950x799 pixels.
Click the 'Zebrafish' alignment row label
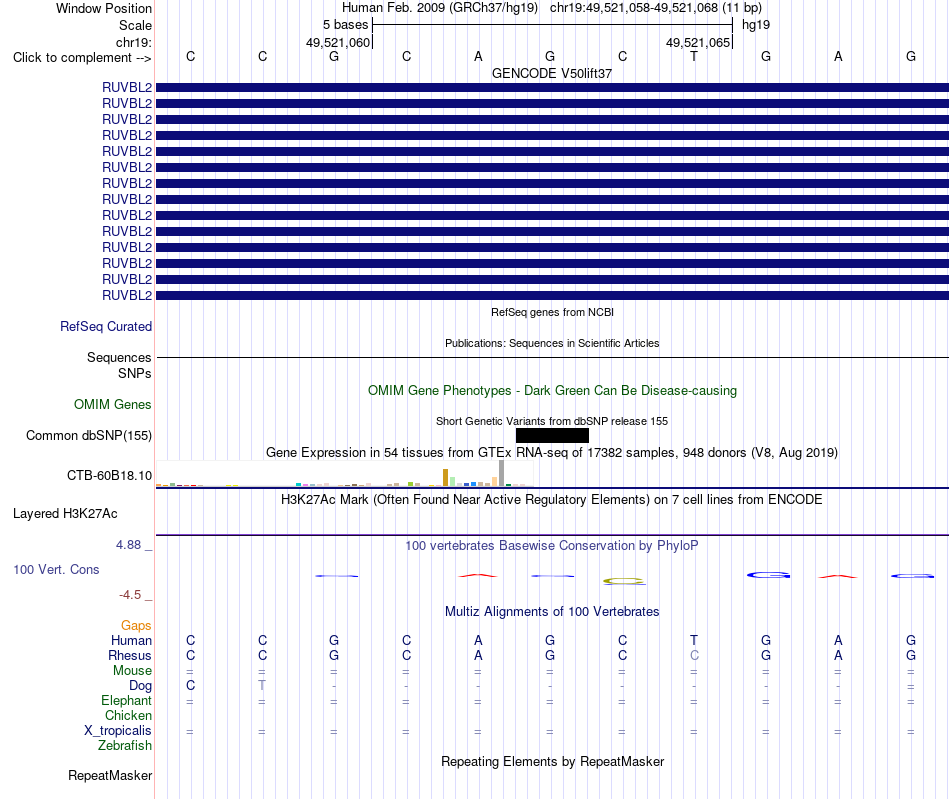125,746
